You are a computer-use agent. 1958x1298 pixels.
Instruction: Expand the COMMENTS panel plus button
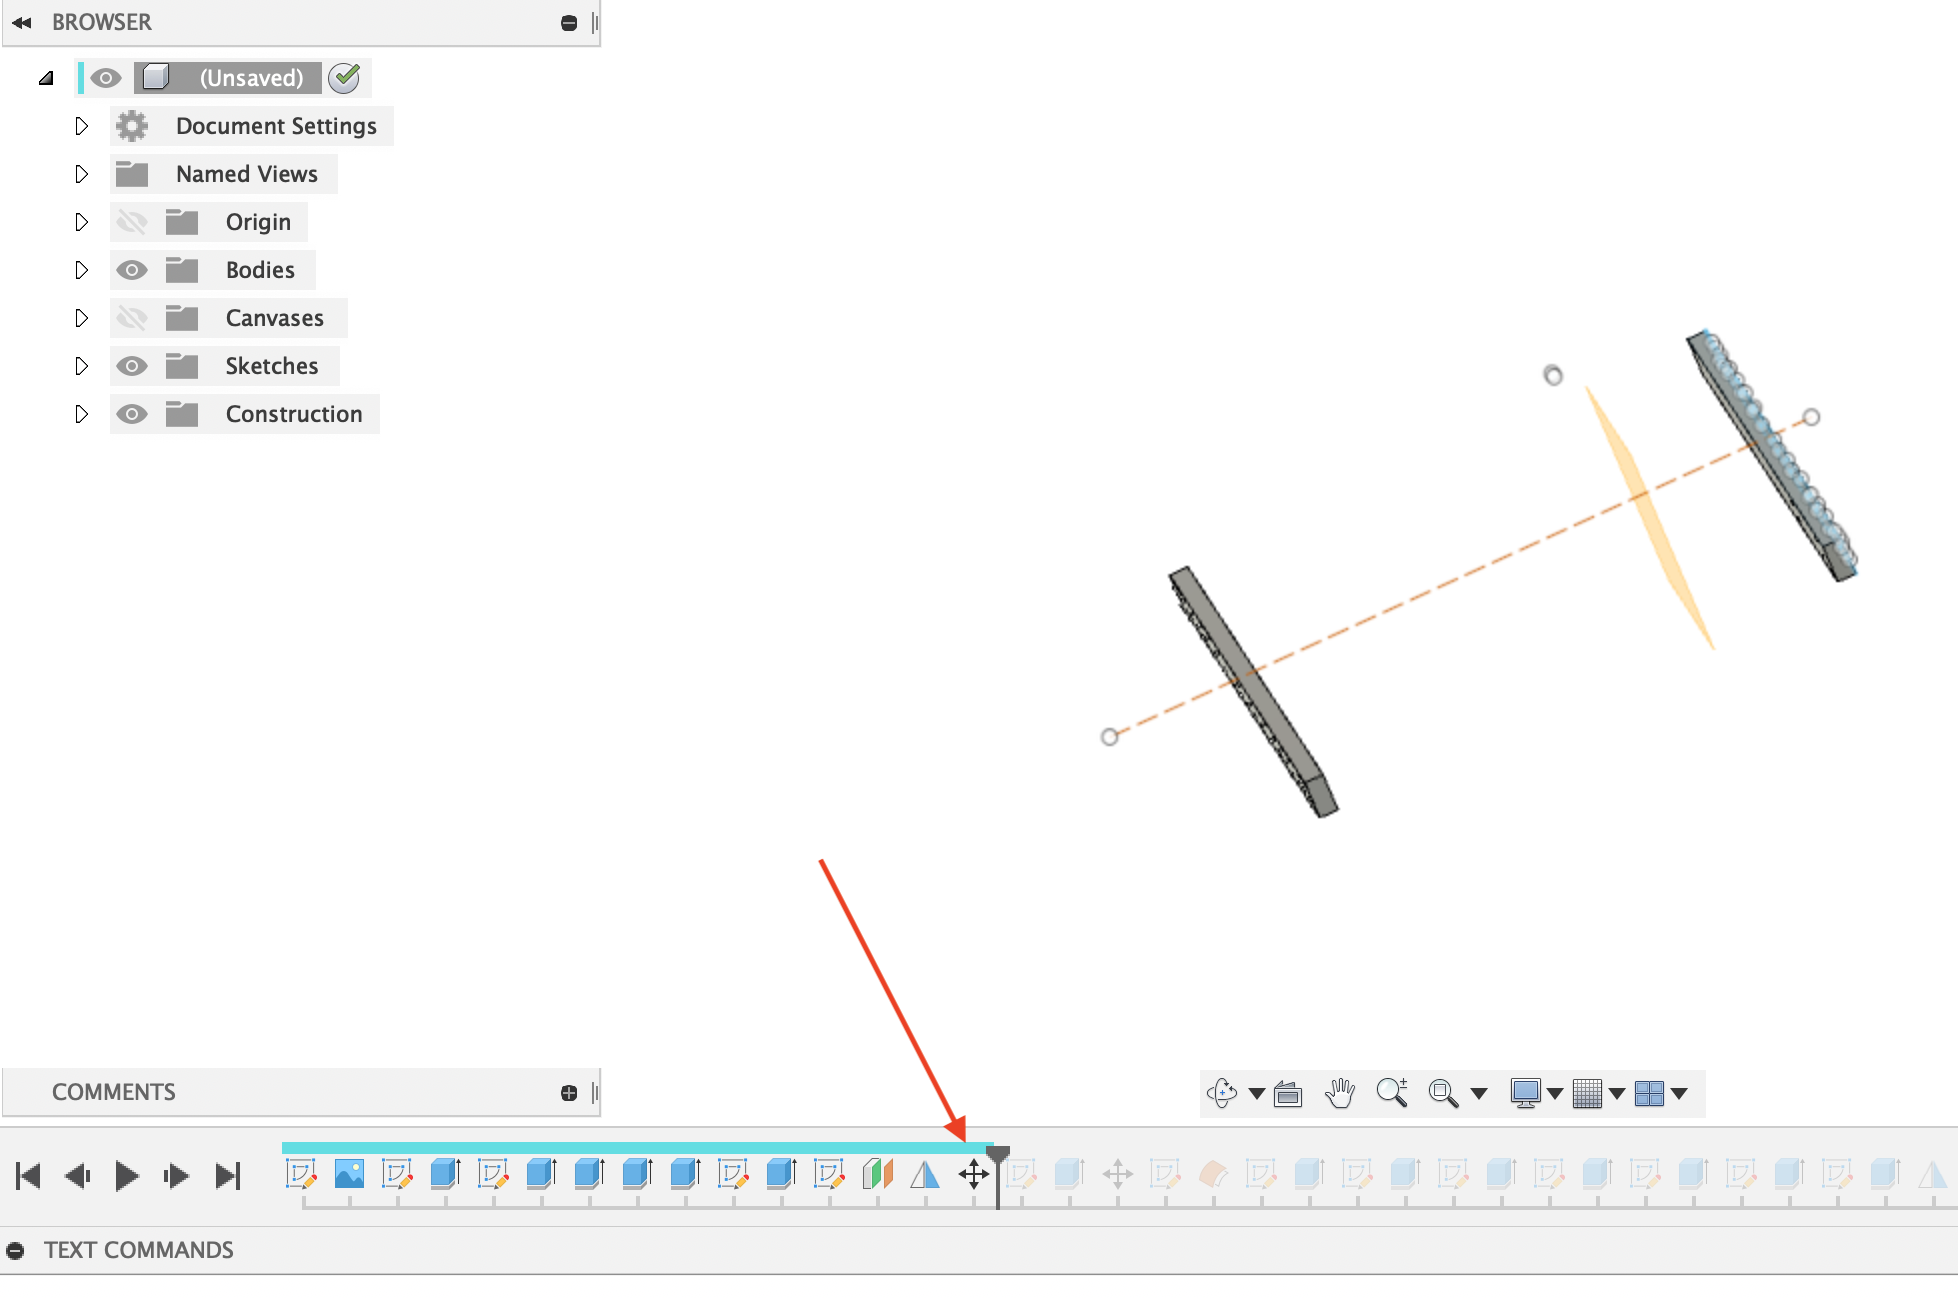[x=569, y=1093]
